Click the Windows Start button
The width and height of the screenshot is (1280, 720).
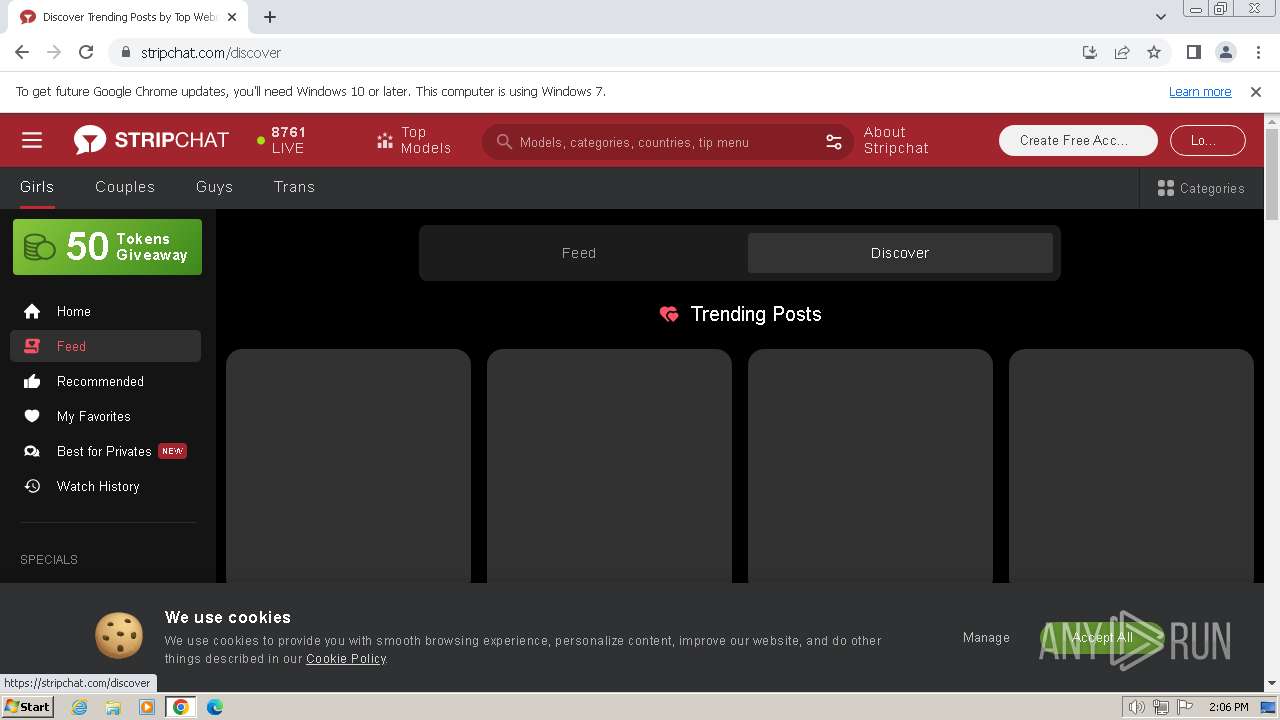pyautogui.click(x=27, y=706)
